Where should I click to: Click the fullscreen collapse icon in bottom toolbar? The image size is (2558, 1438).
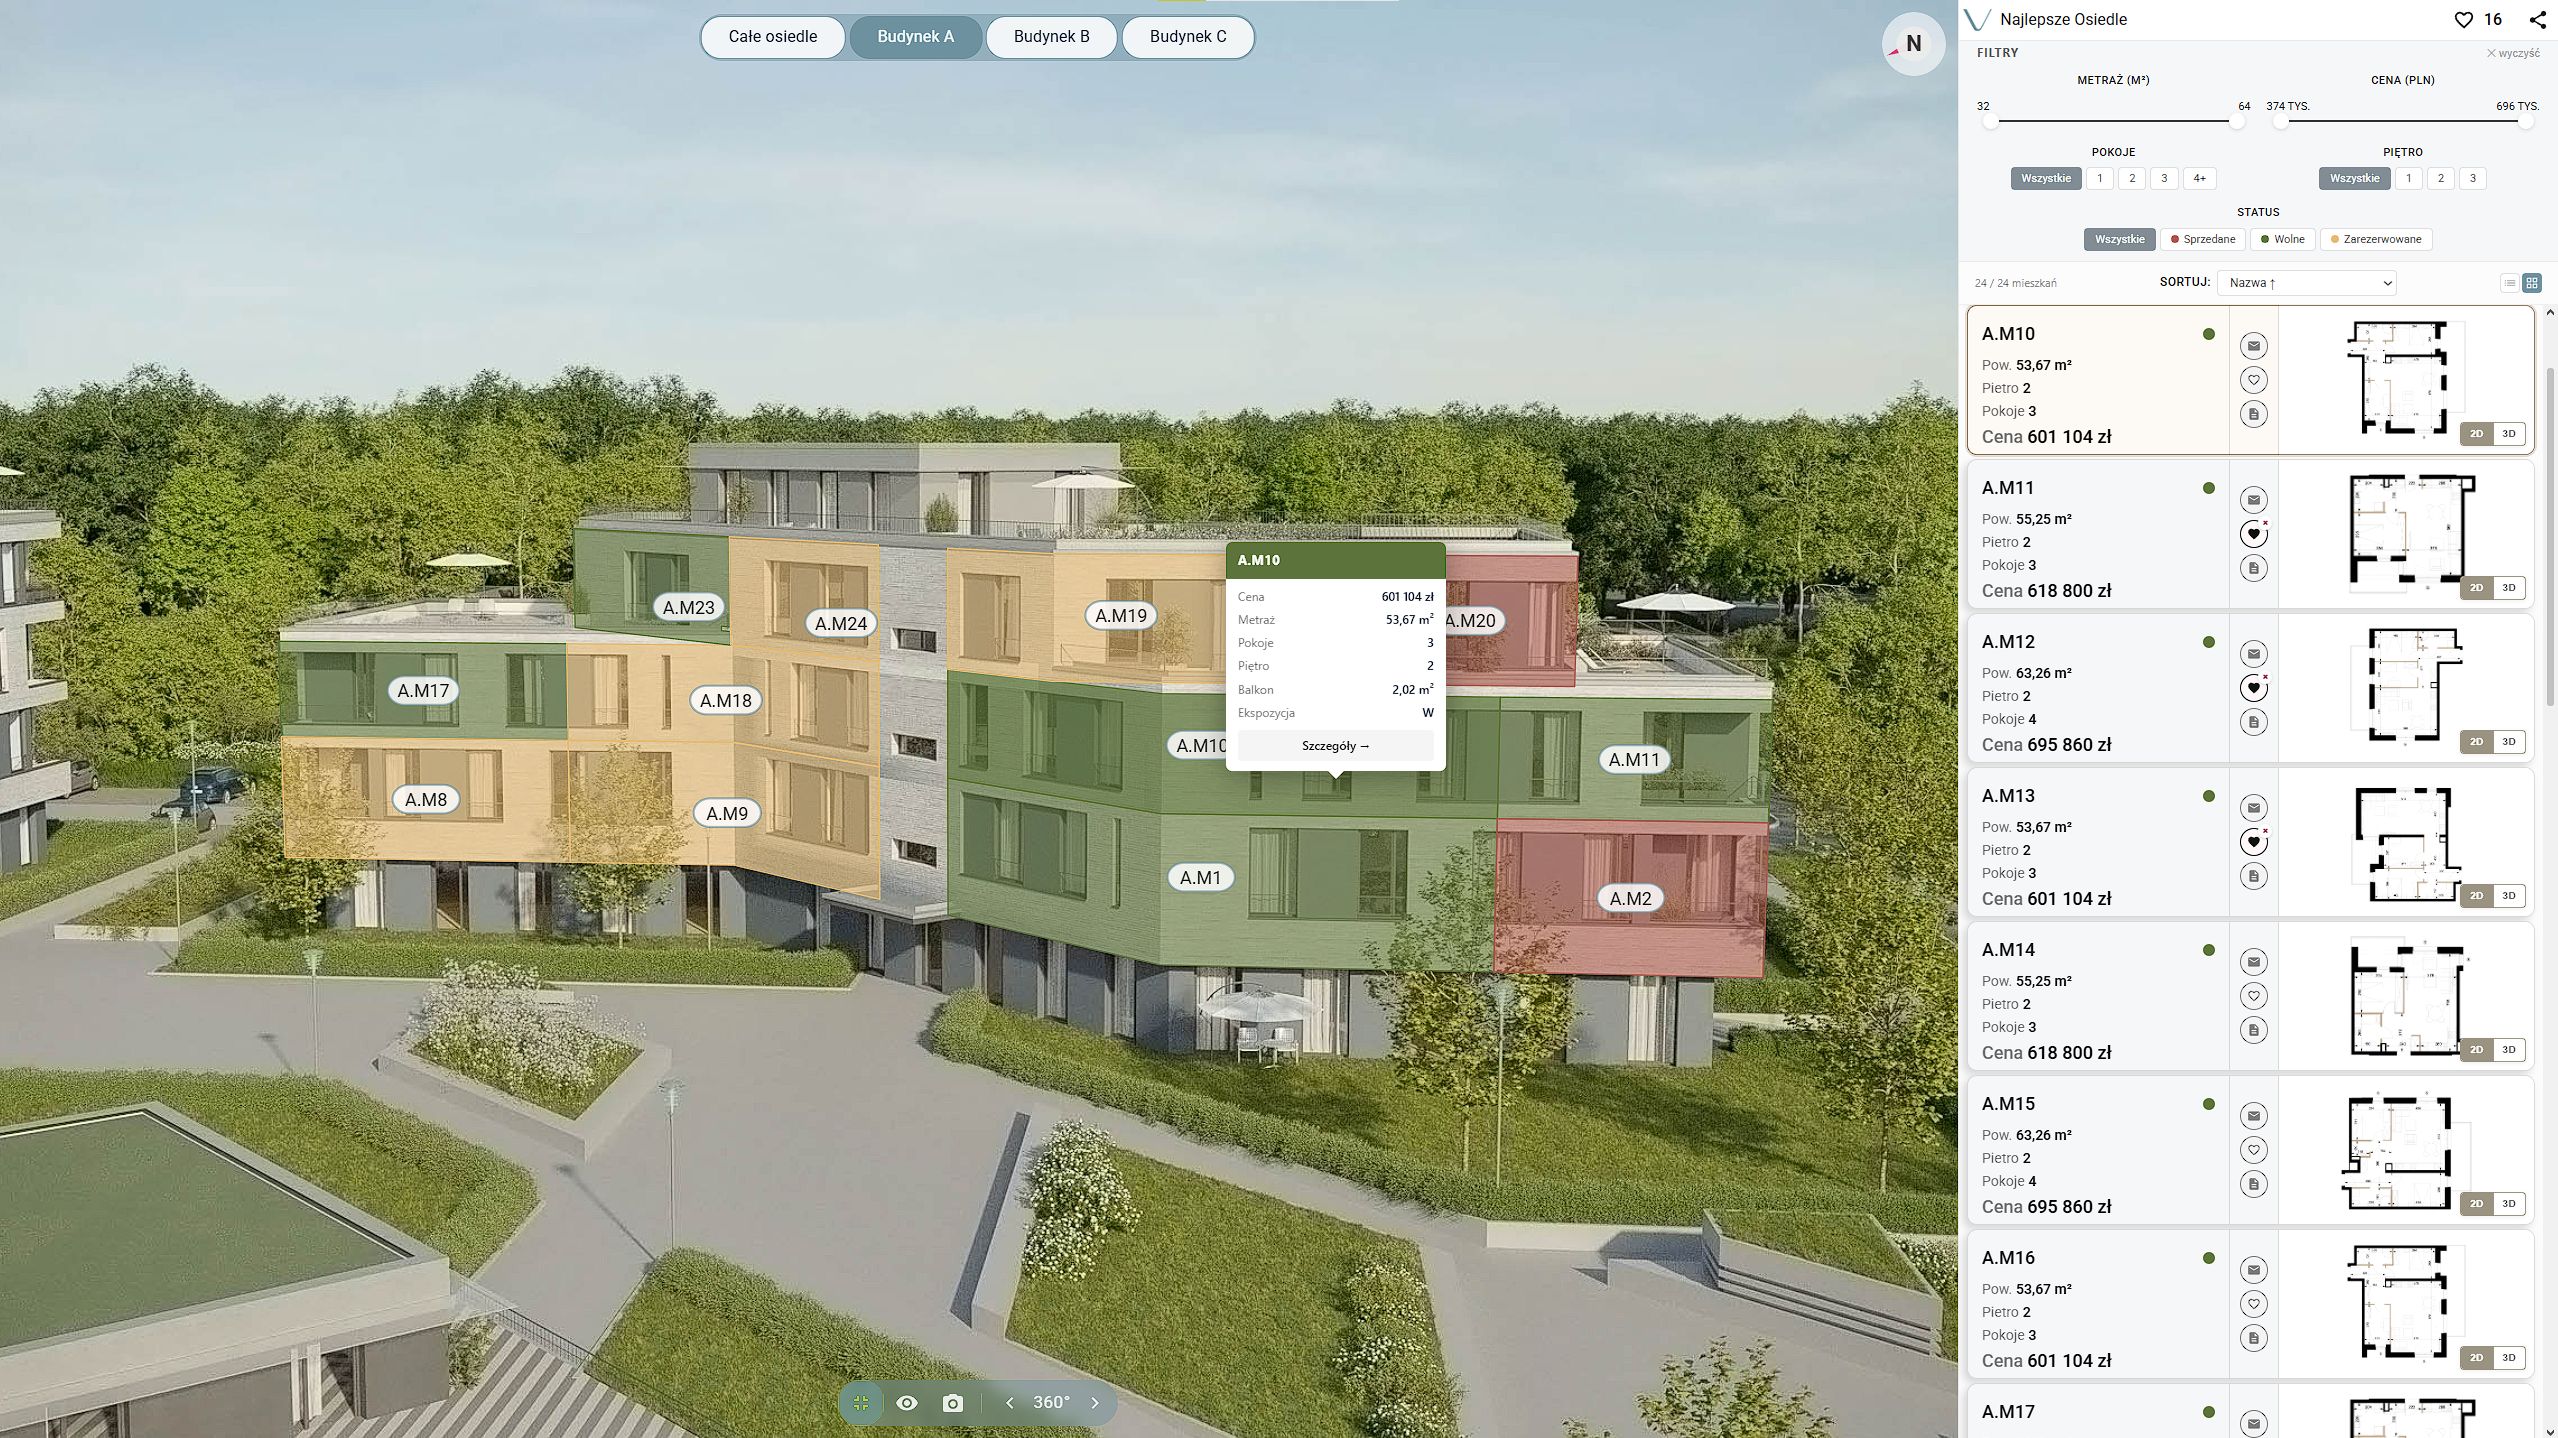pyautogui.click(x=861, y=1403)
